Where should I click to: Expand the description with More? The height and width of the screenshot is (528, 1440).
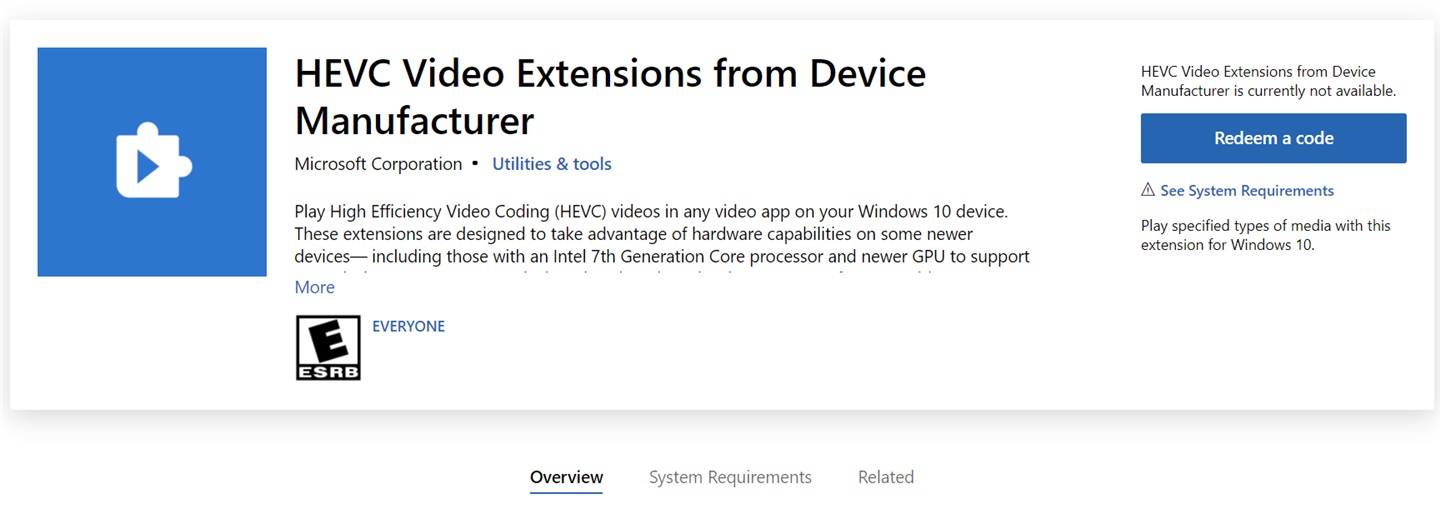[x=314, y=288]
